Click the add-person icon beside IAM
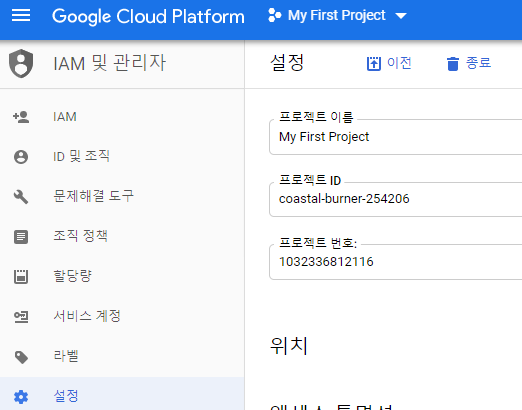Screen dimensions: 522x410 [21, 117]
